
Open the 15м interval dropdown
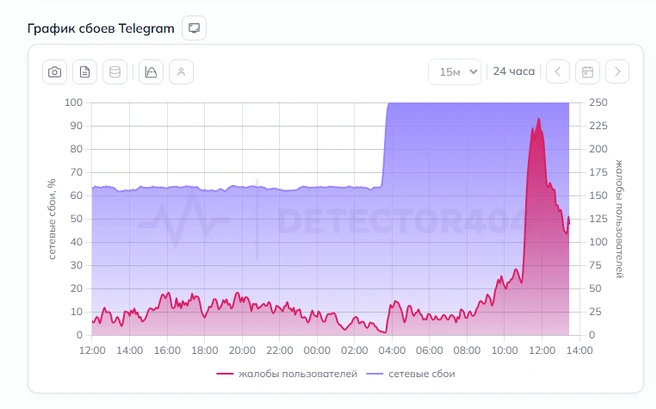(455, 72)
